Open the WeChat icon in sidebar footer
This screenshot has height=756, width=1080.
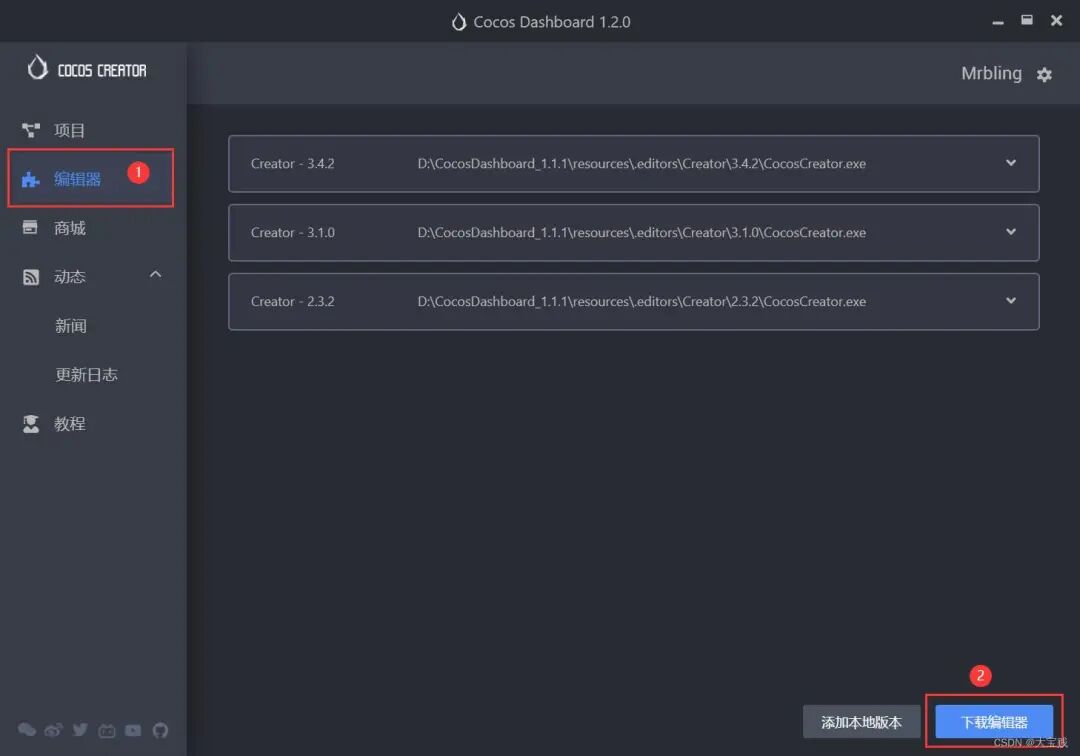[x=27, y=730]
